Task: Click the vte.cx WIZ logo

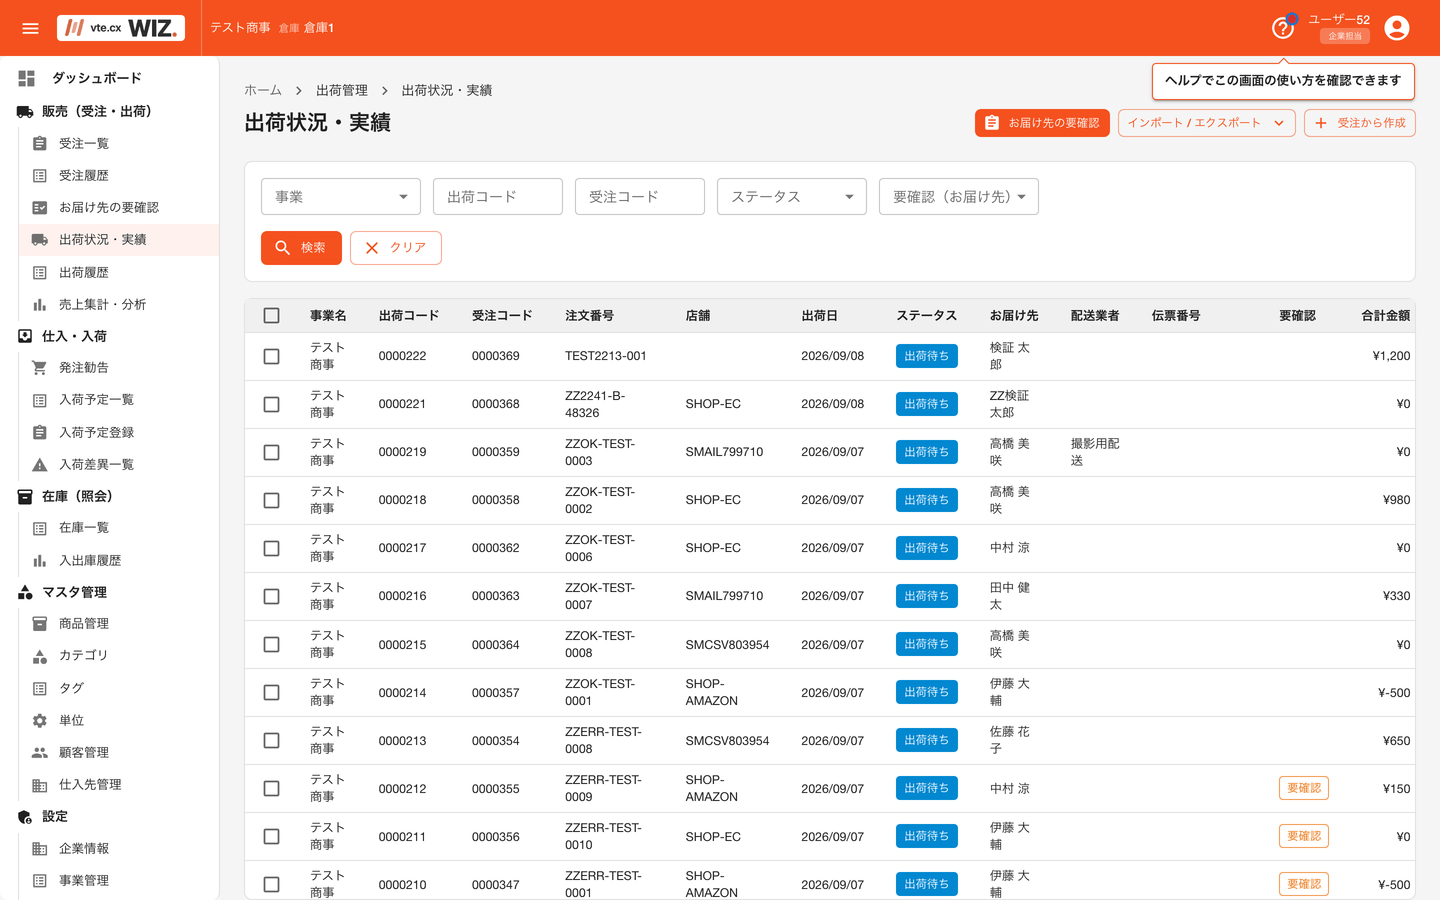Action: (121, 28)
